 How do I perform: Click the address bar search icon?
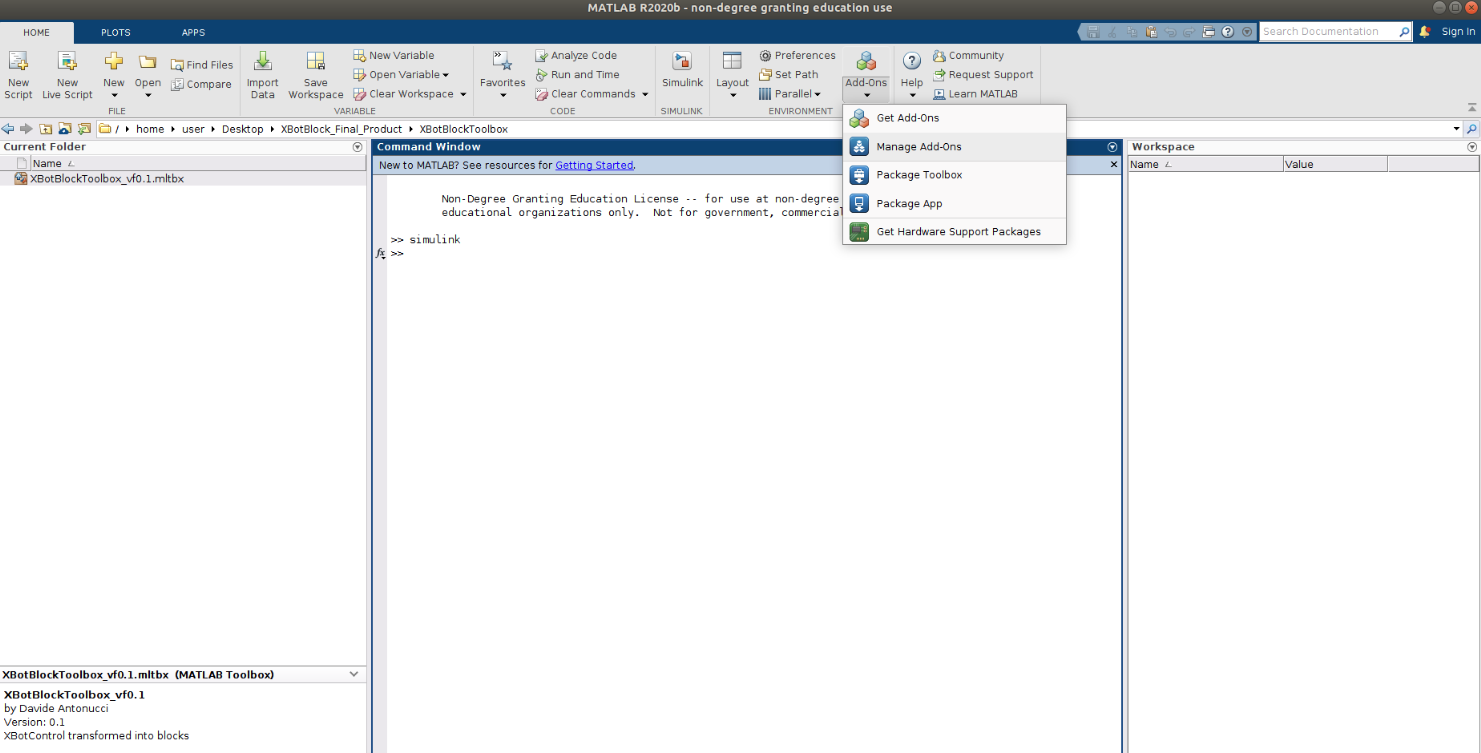[x=1471, y=129]
